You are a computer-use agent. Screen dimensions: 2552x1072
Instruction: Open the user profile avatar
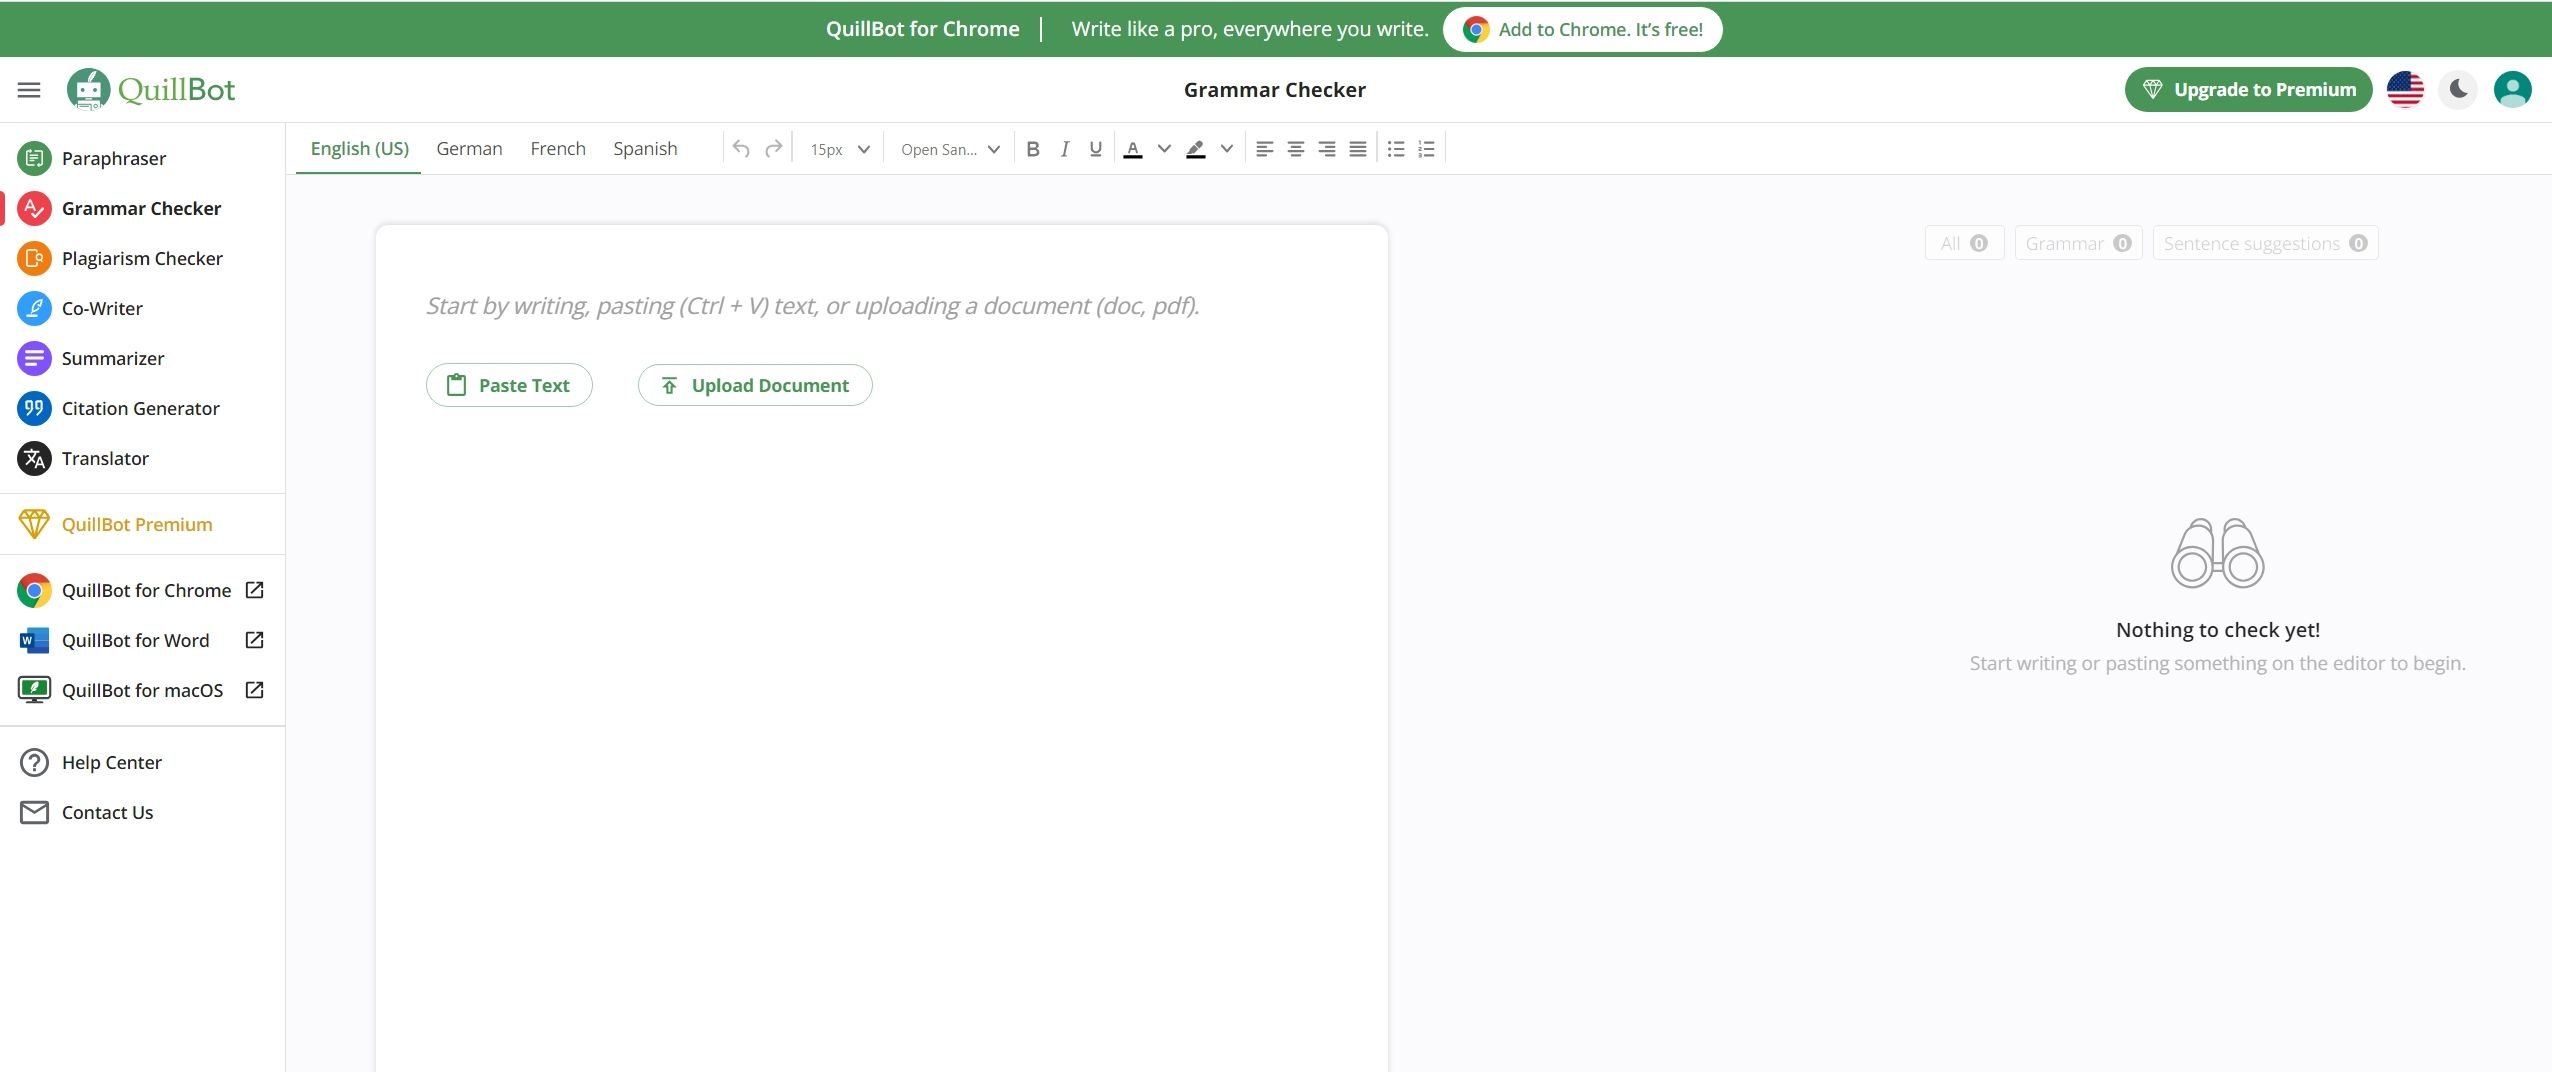[x=2512, y=90]
